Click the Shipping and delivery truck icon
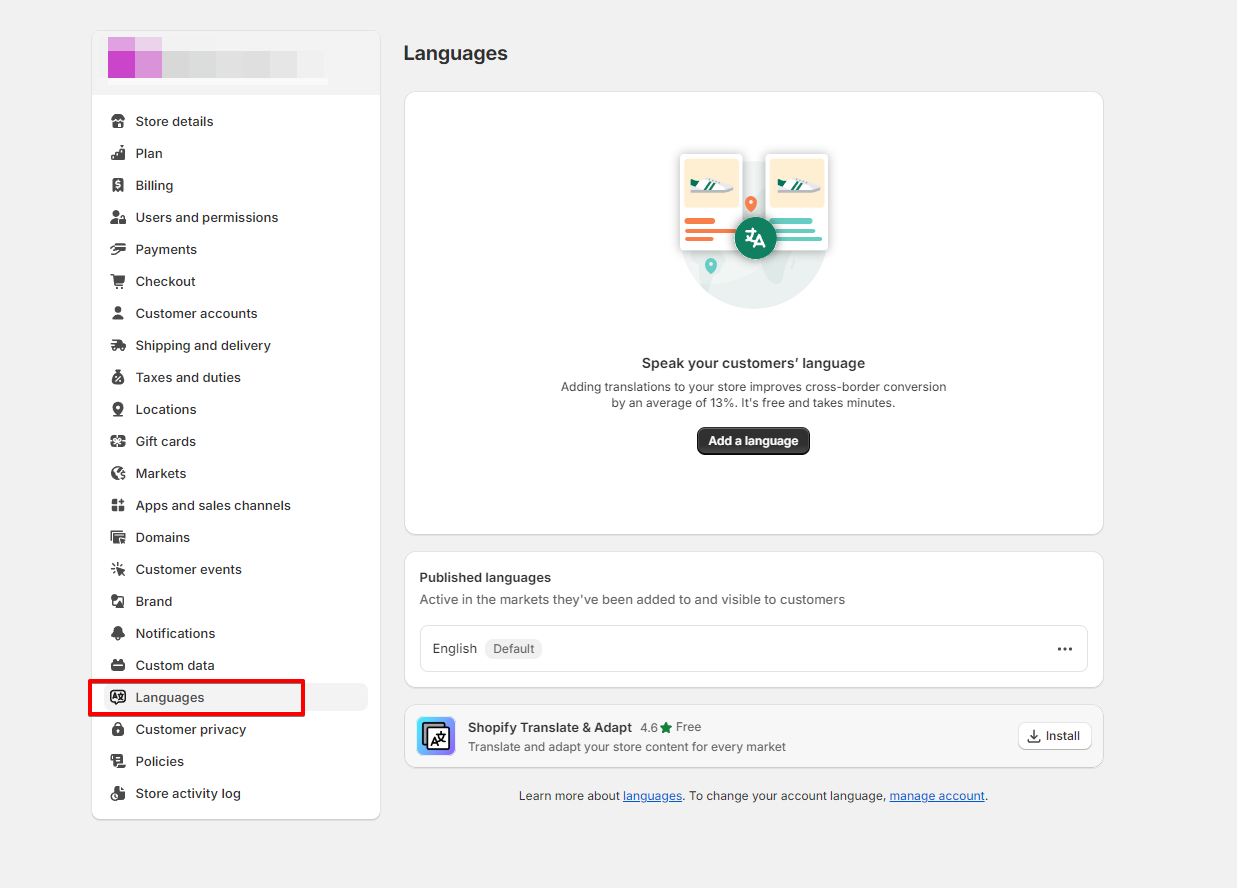This screenshot has height=888, width=1237. (x=118, y=345)
